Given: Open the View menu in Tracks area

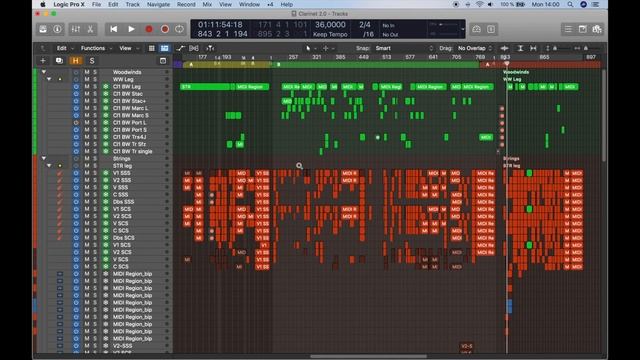Looking at the screenshot, I should (x=128, y=48).
